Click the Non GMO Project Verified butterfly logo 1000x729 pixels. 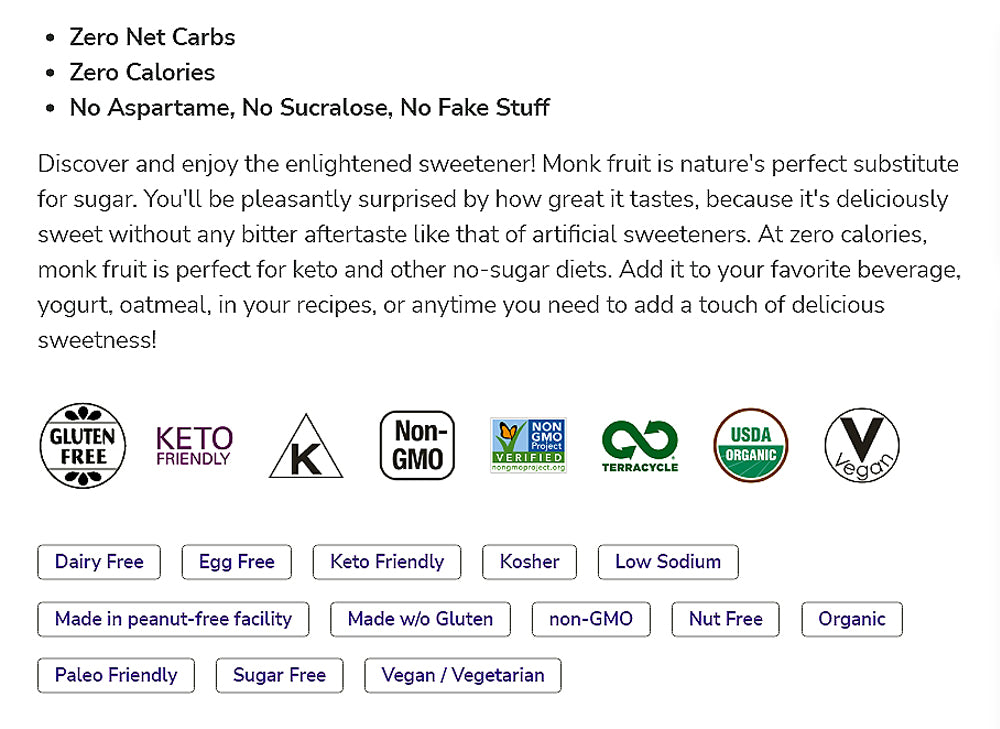click(528, 445)
